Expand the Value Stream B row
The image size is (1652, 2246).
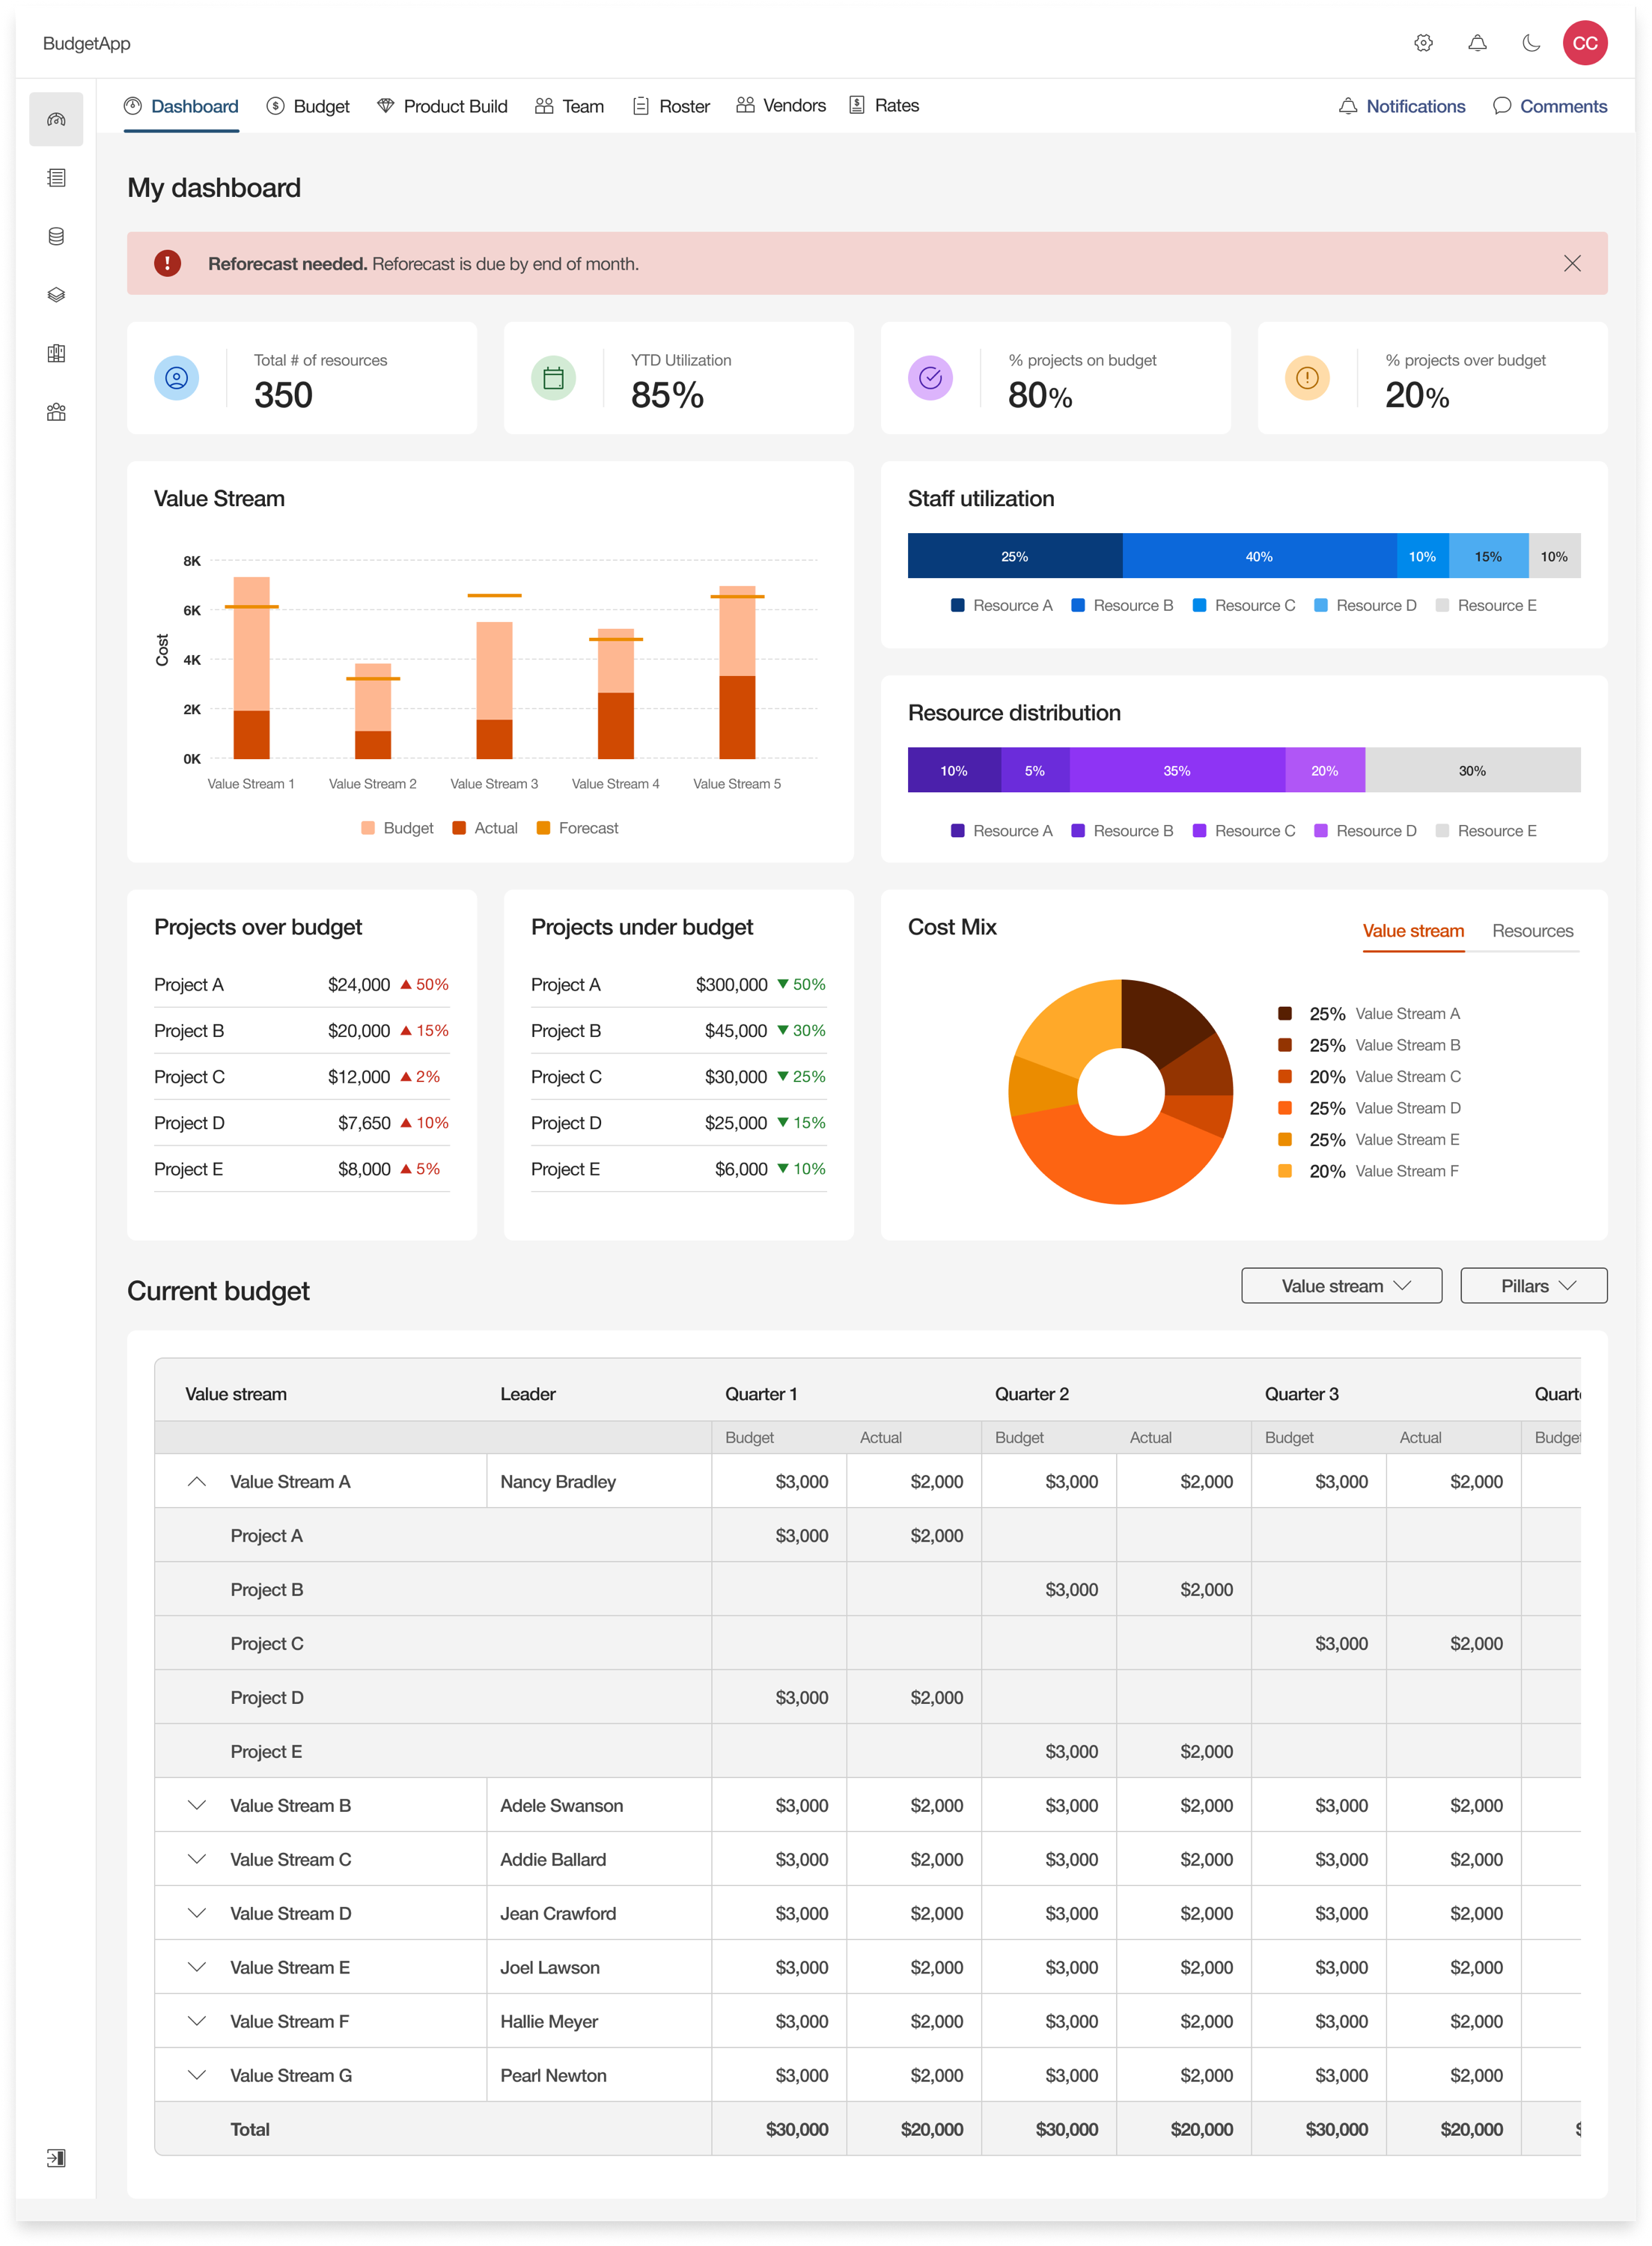click(197, 1805)
